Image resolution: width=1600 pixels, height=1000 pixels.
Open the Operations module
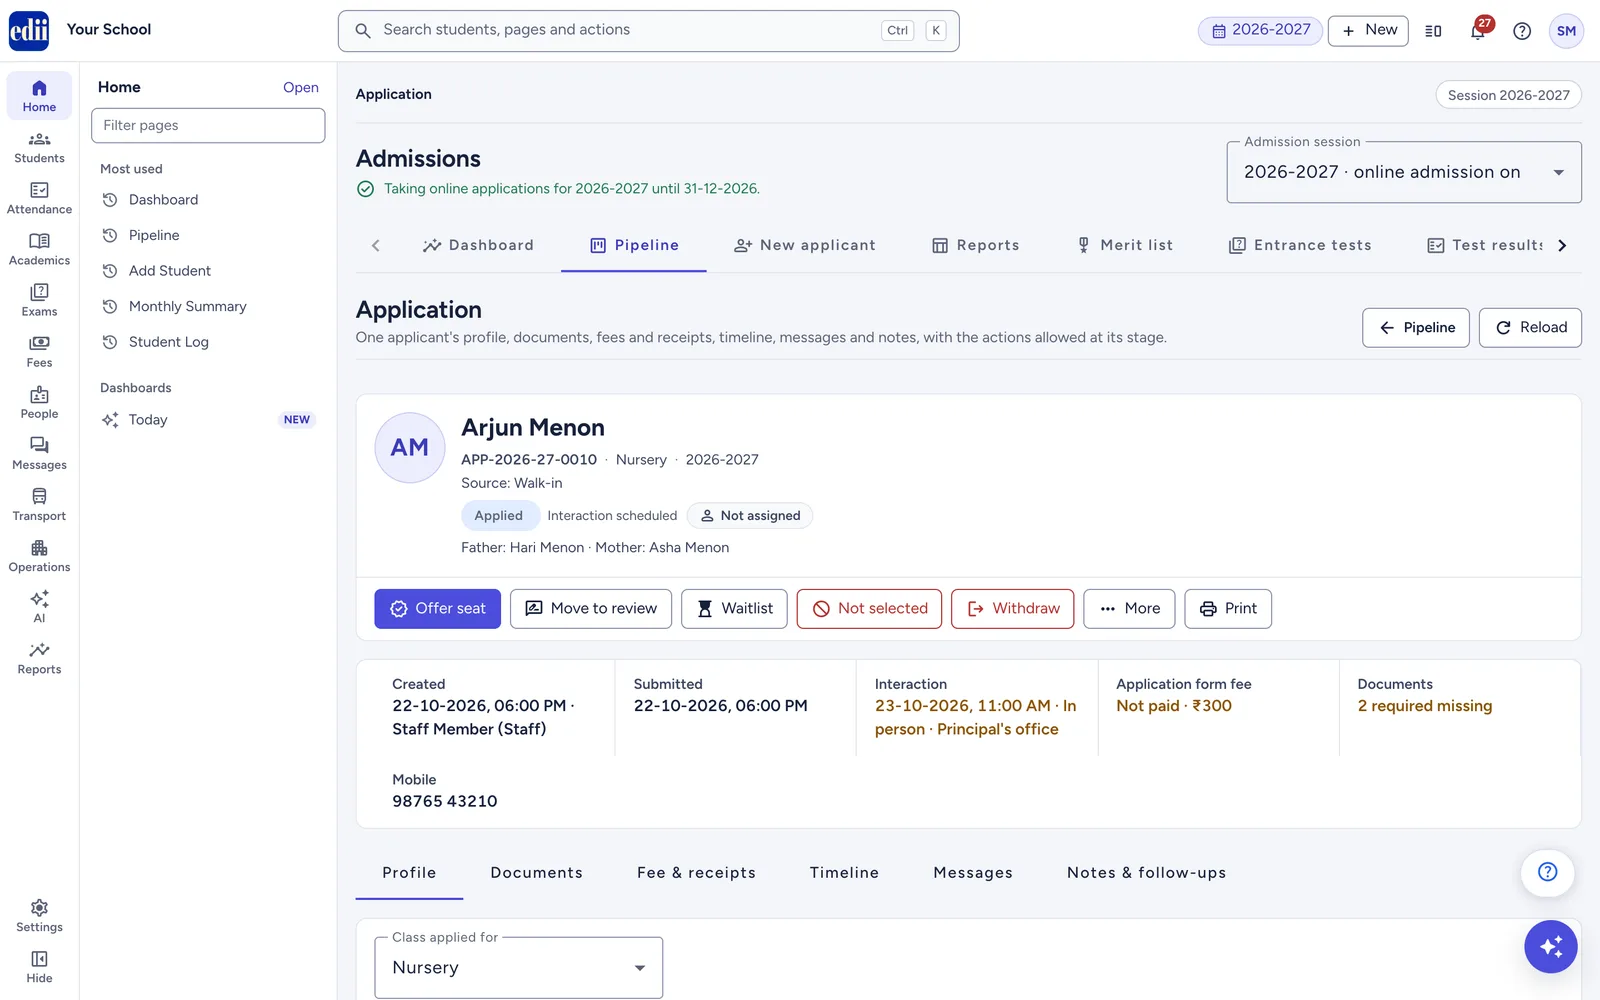39,555
